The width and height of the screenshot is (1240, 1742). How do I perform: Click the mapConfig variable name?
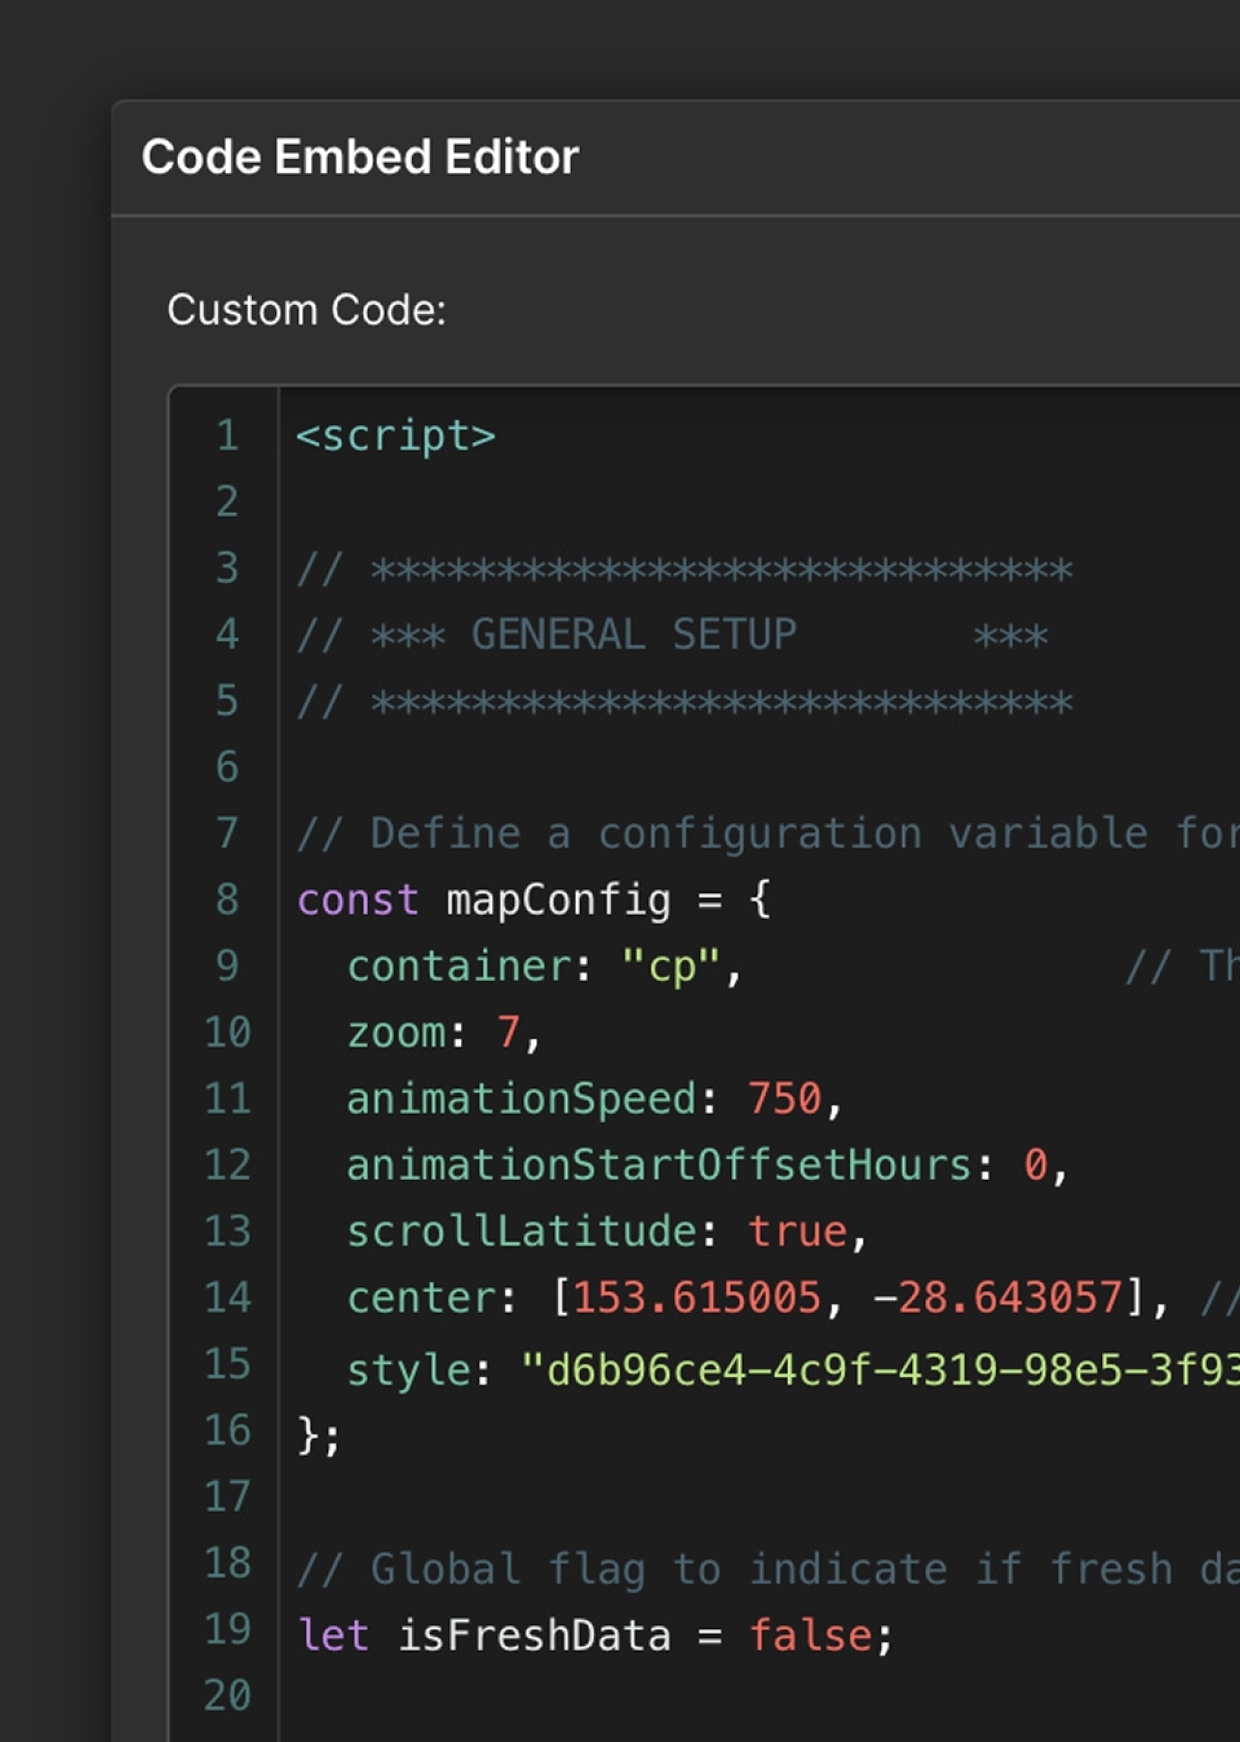558,900
